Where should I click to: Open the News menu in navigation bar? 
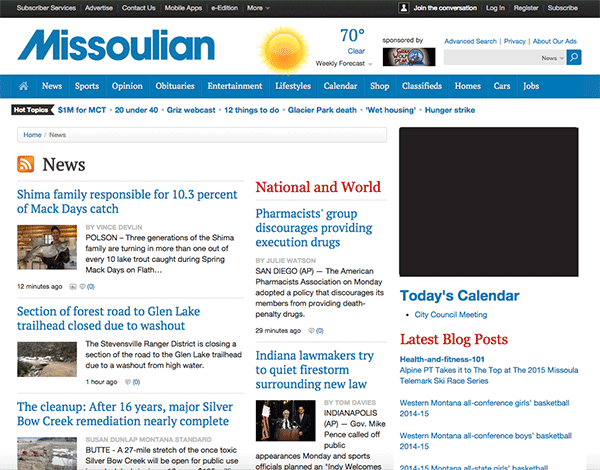[x=52, y=86]
